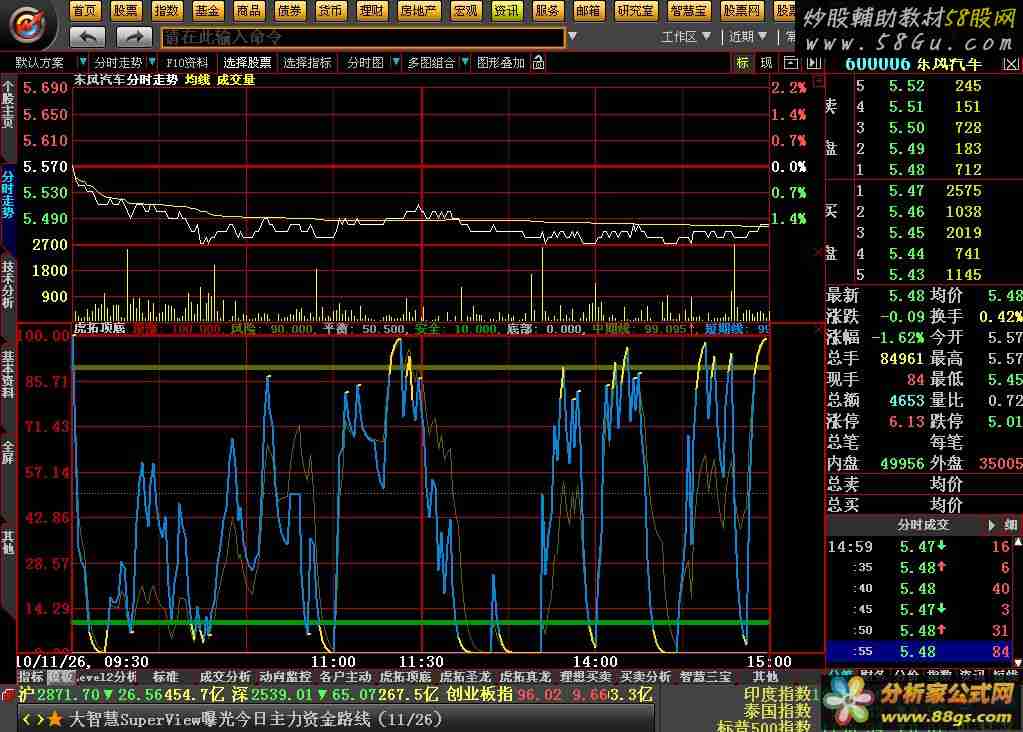Open the 宏观 top menu button
This screenshot has width=1023, height=732.
click(x=465, y=10)
